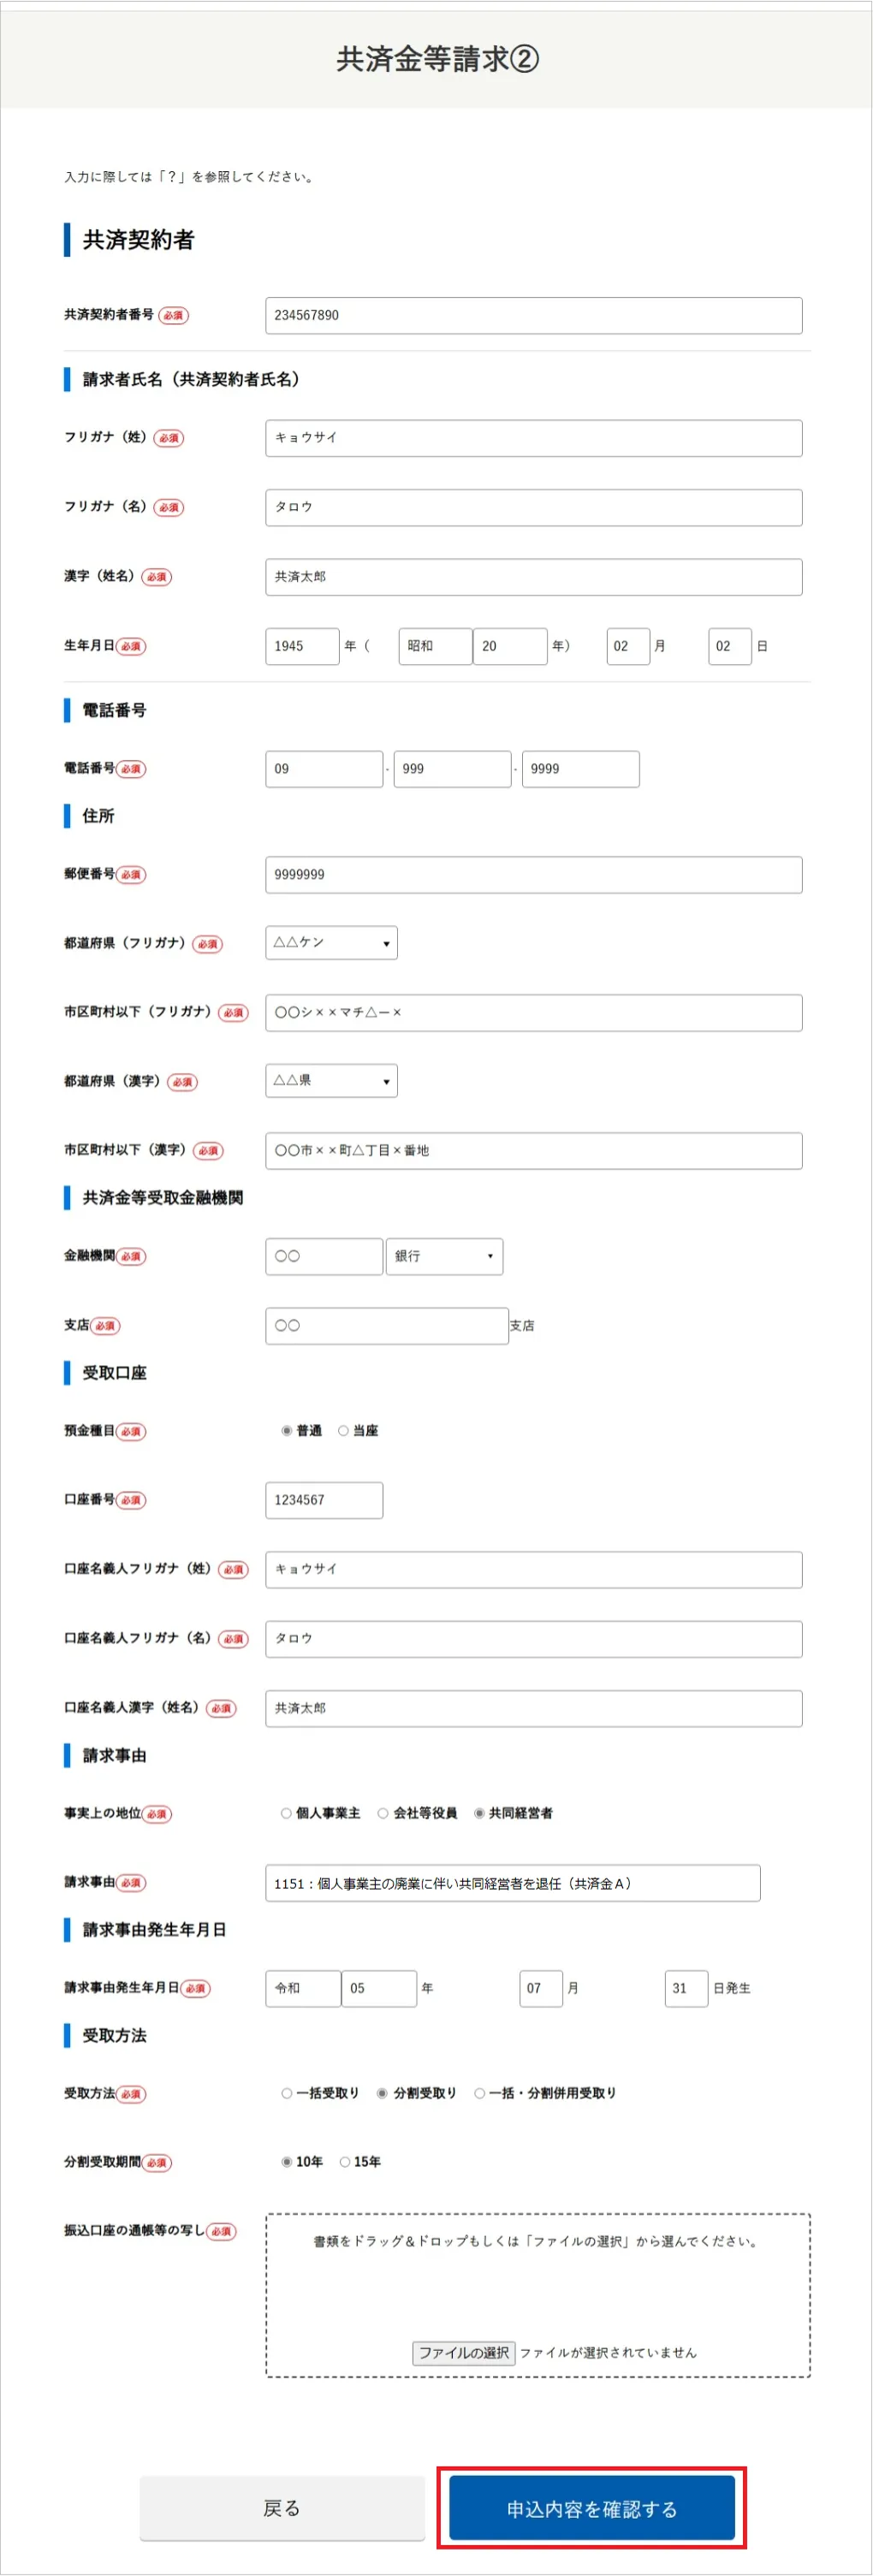Image resolution: width=873 pixels, height=2576 pixels.
Task: Click the 支店 branch name field
Action: (x=386, y=1326)
